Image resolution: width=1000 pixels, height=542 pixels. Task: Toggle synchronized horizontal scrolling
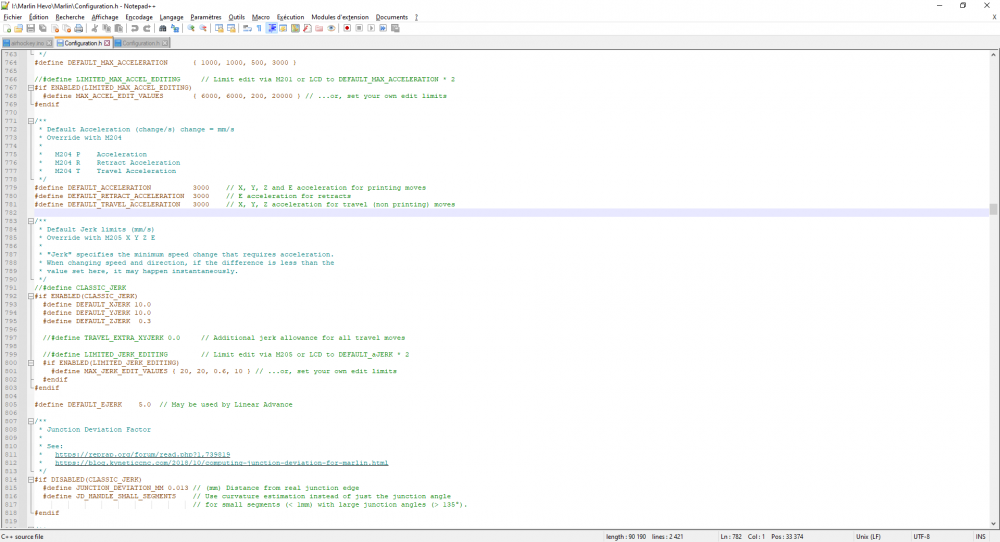[231, 28]
